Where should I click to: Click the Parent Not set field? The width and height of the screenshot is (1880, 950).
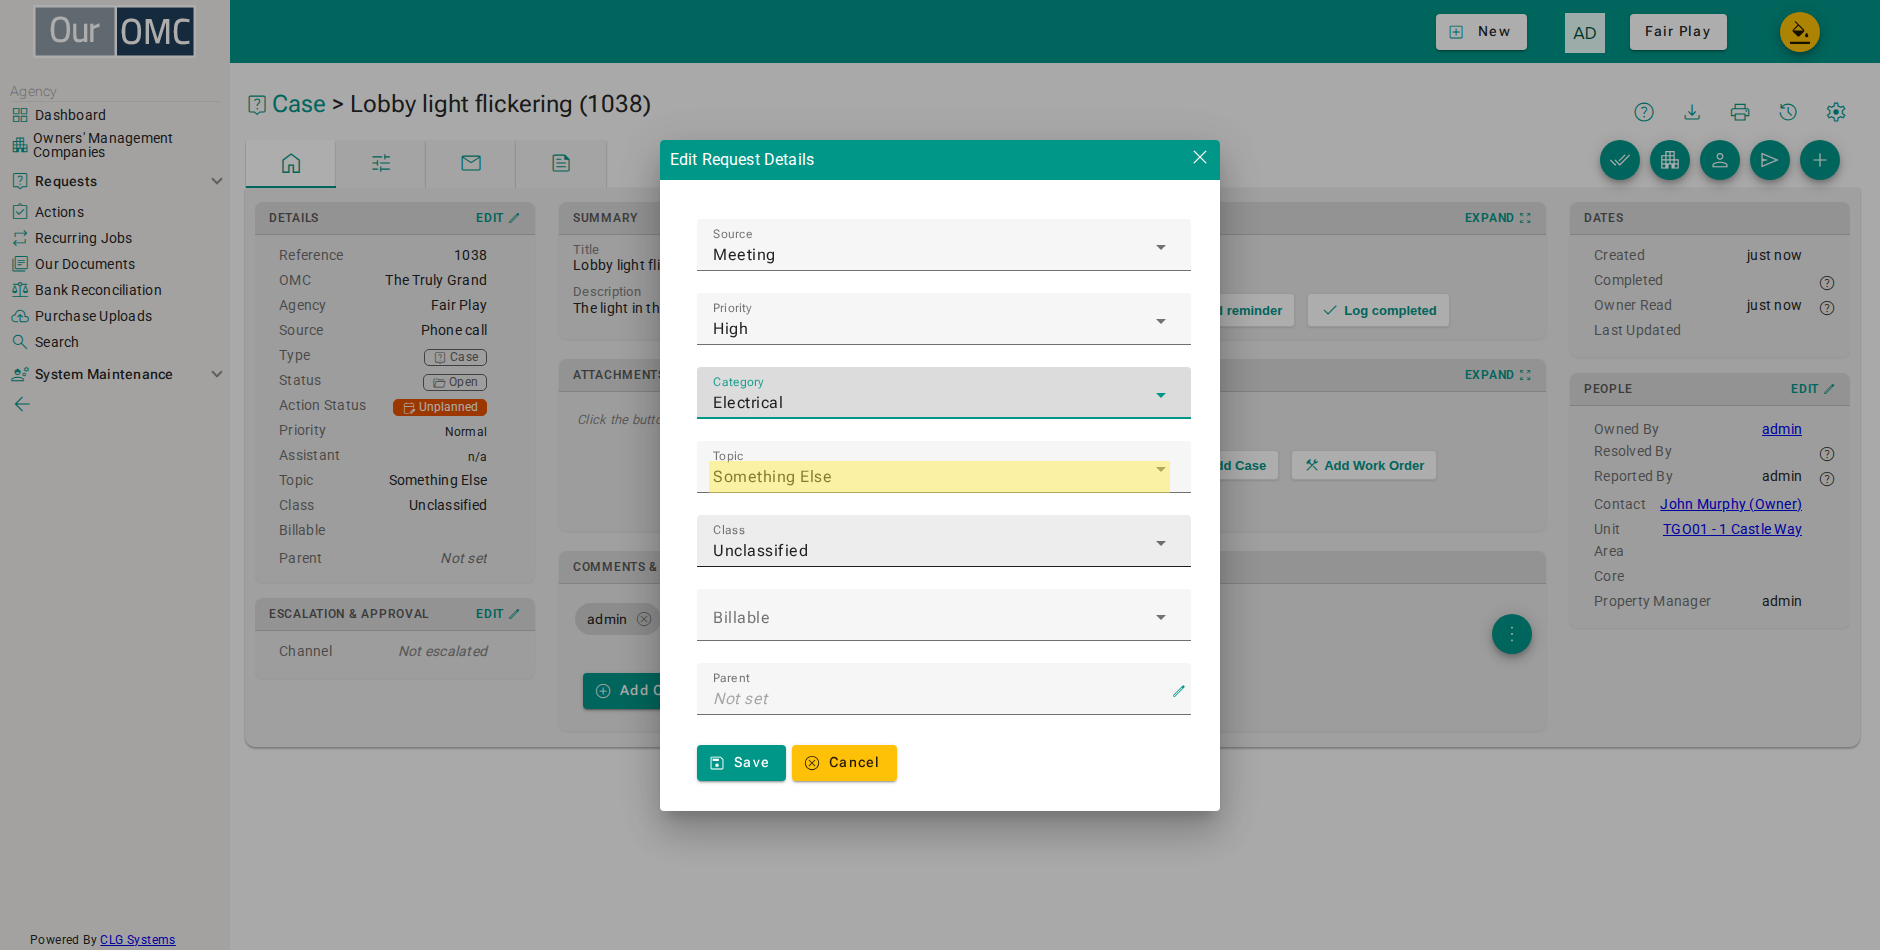pos(943,689)
